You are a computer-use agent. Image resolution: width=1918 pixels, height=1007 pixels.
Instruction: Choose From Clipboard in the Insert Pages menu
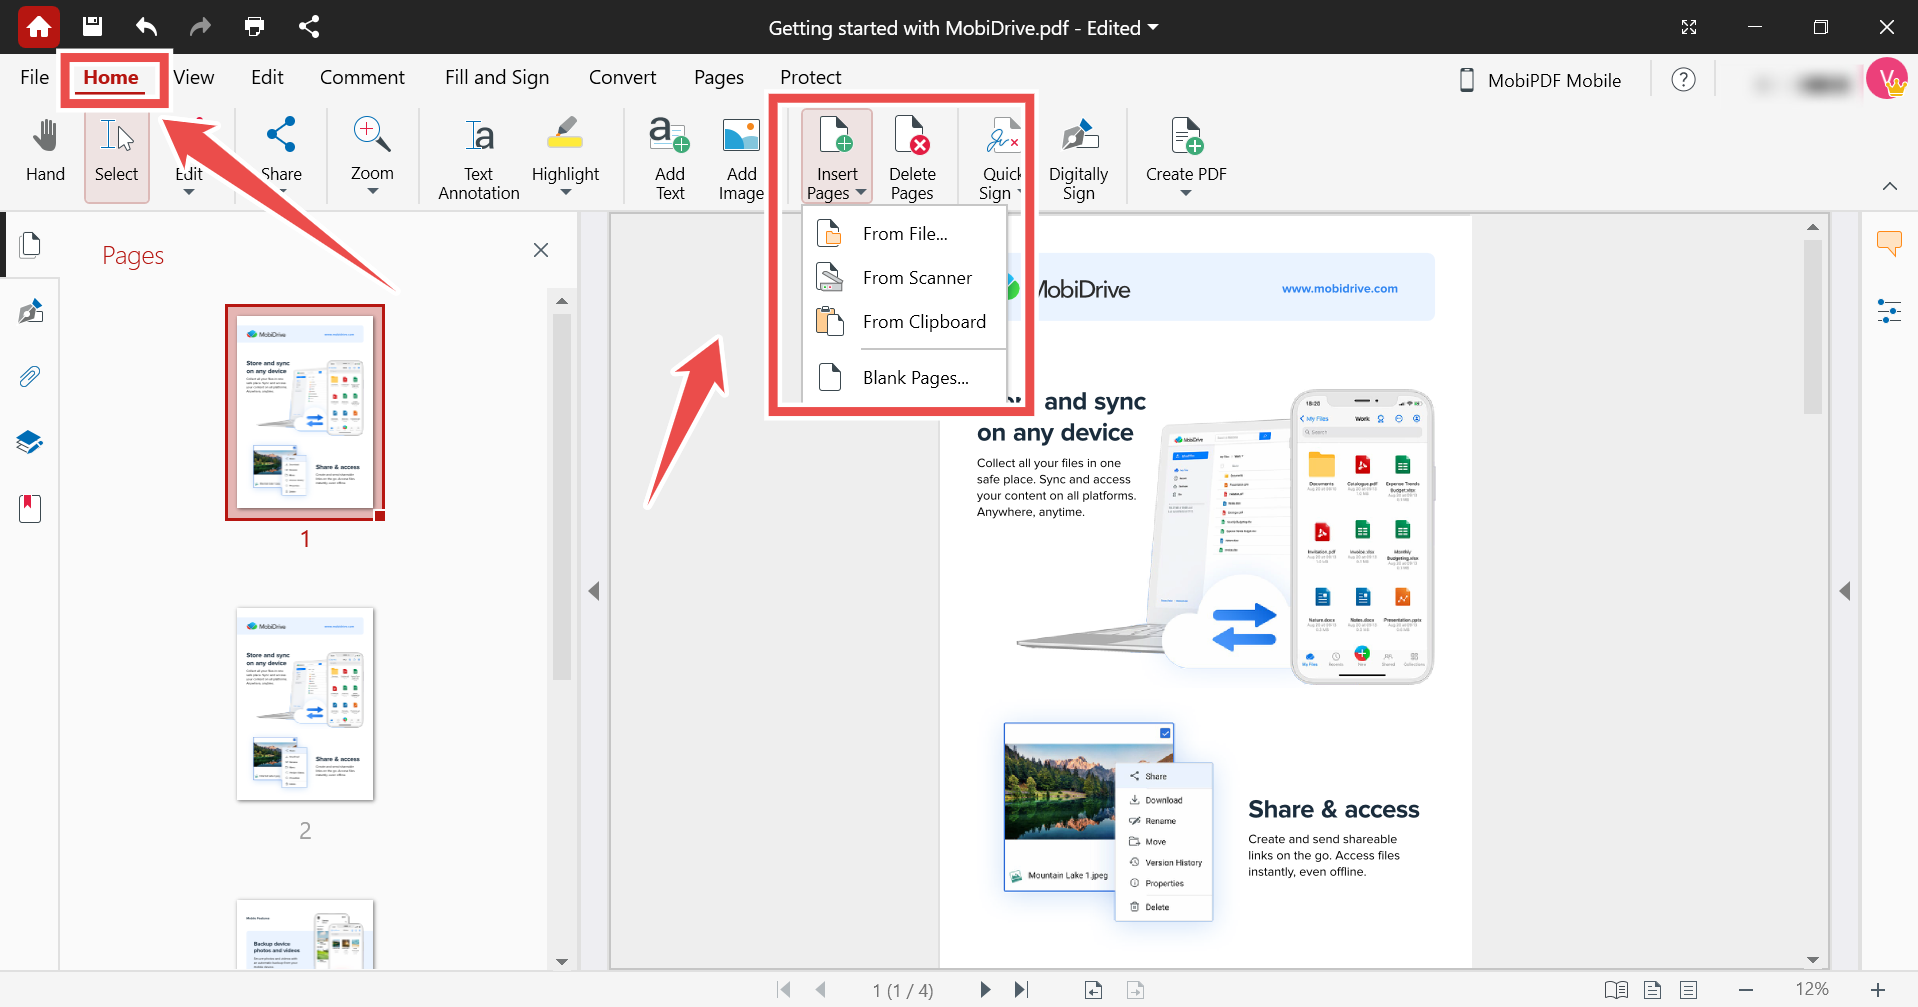(x=925, y=321)
